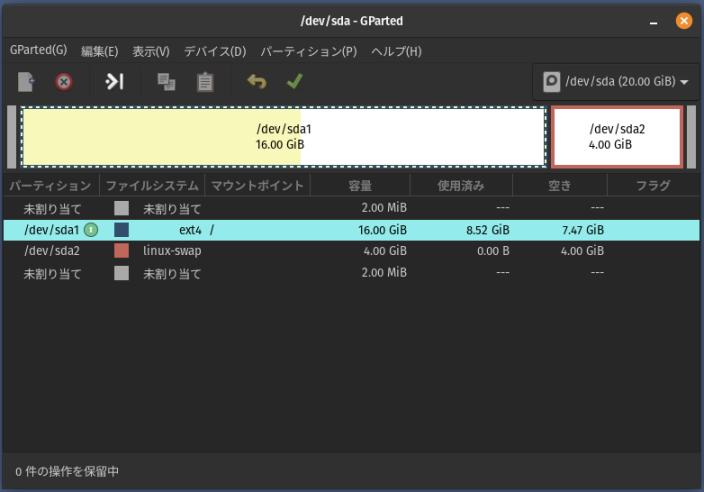Click the ext4 filesystem cell
Viewport: 704px width, 492px height.
tap(190, 230)
